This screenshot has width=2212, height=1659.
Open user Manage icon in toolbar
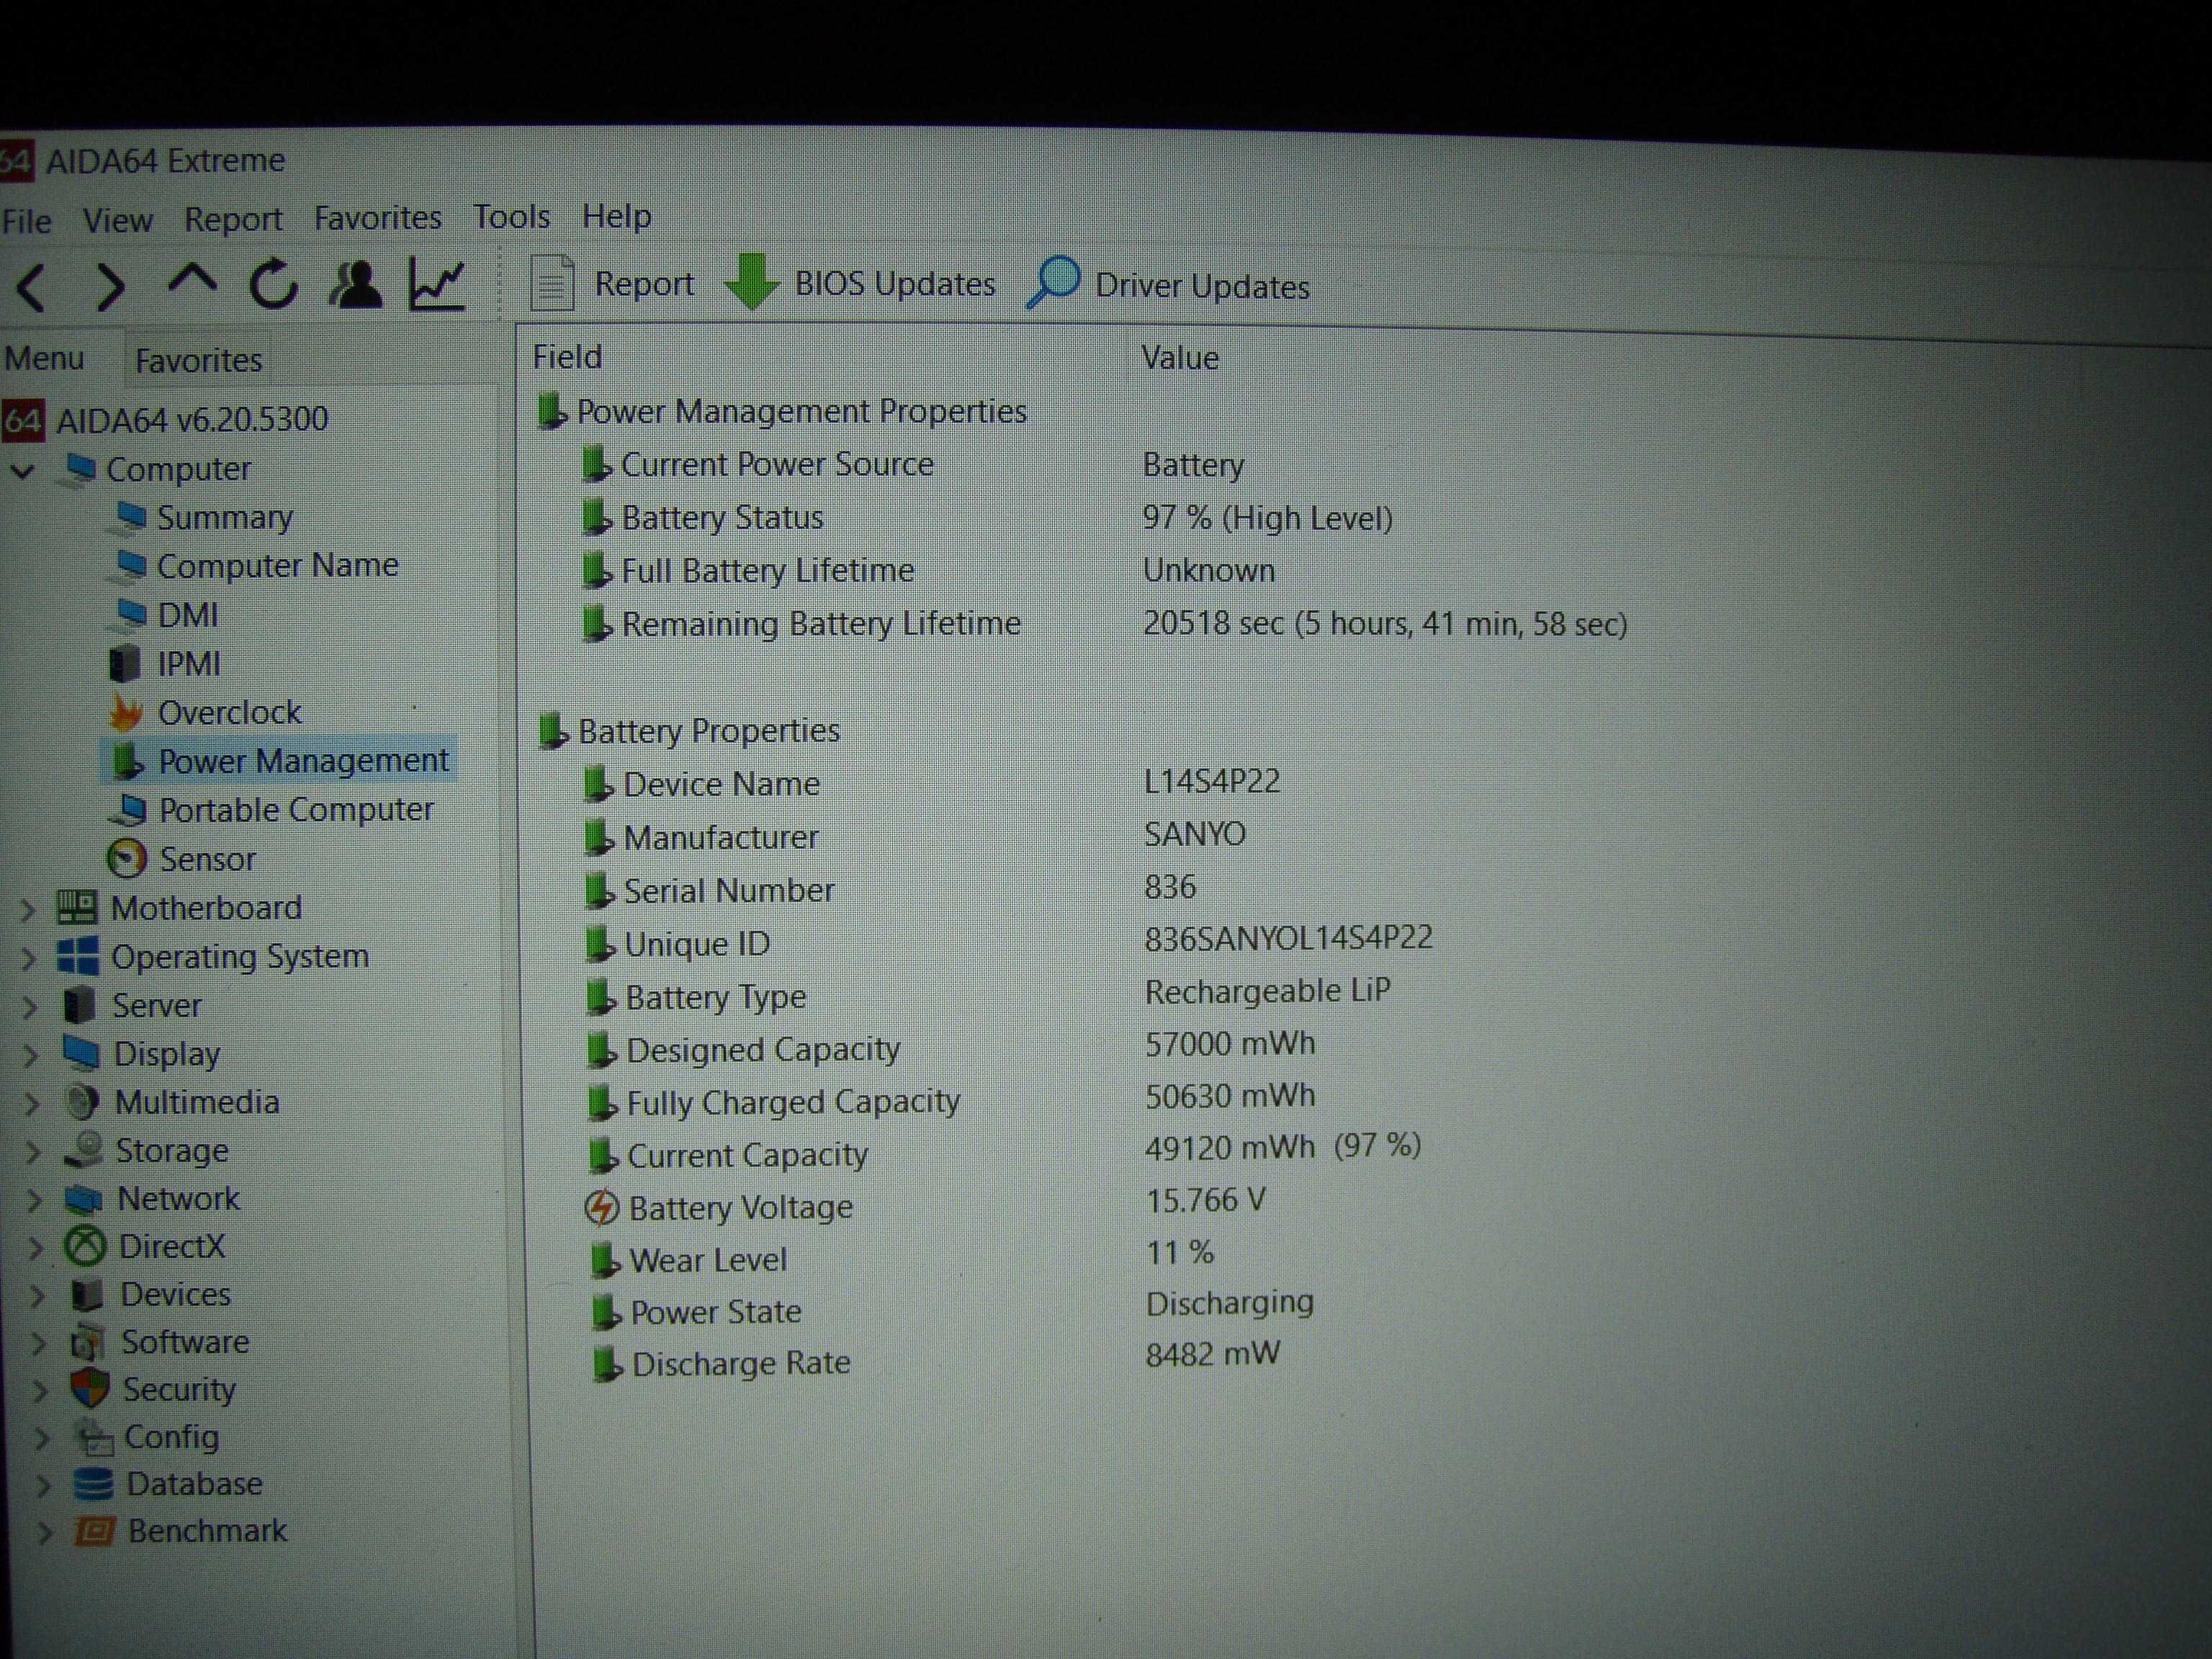355,284
